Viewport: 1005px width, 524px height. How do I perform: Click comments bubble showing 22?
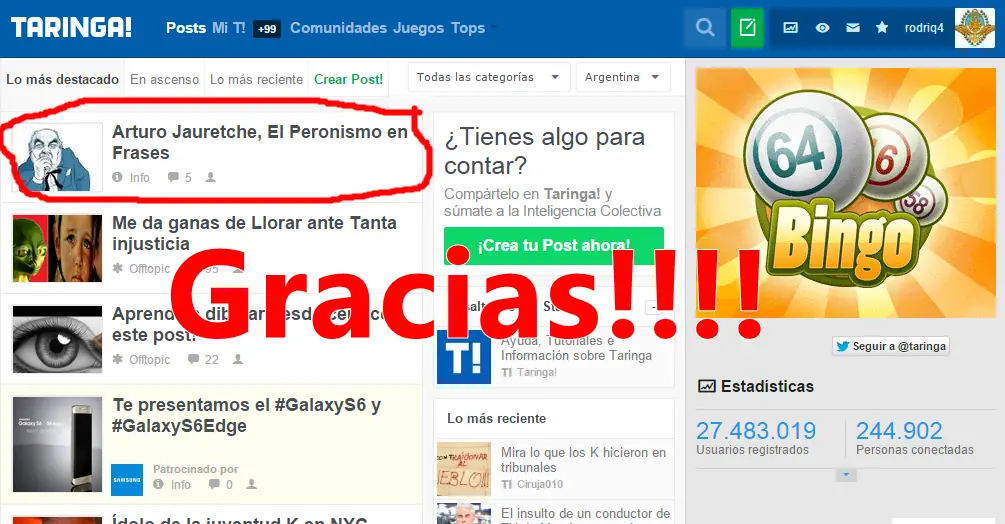(x=194, y=359)
